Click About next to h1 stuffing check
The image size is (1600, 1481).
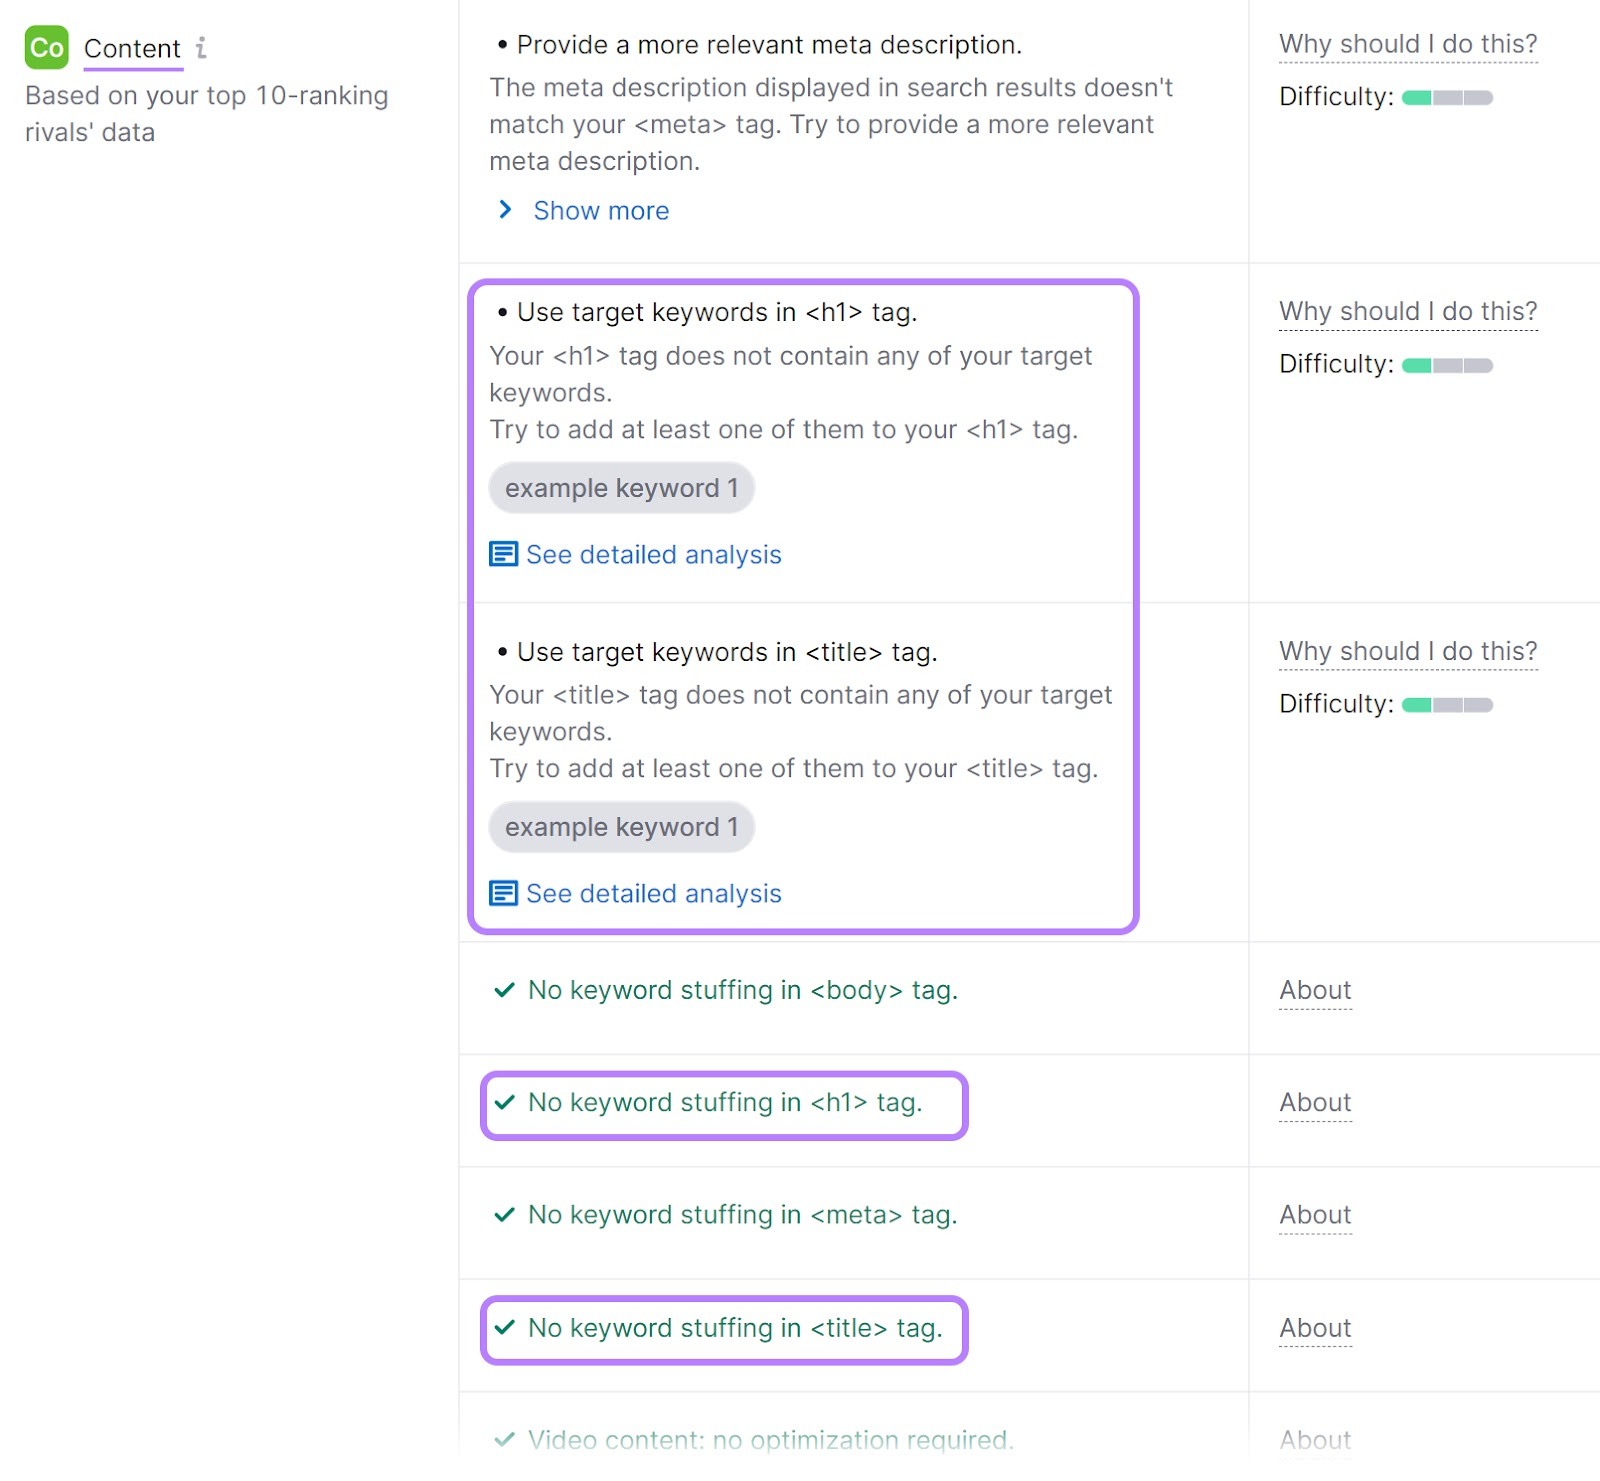pyautogui.click(x=1314, y=1102)
